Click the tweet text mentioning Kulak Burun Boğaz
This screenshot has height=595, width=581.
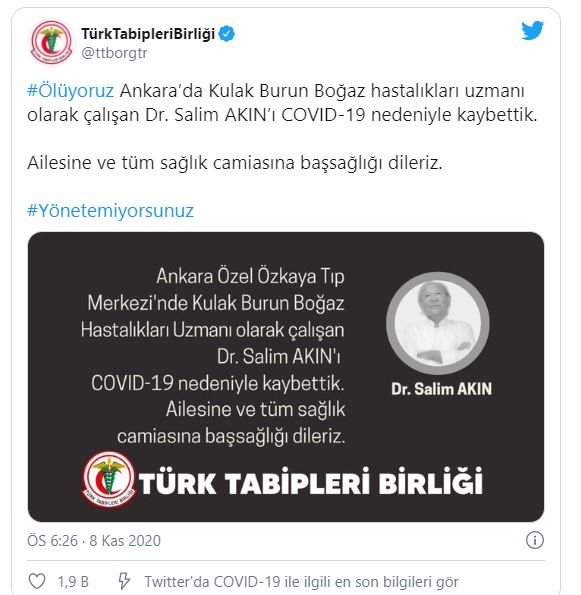pos(282,103)
